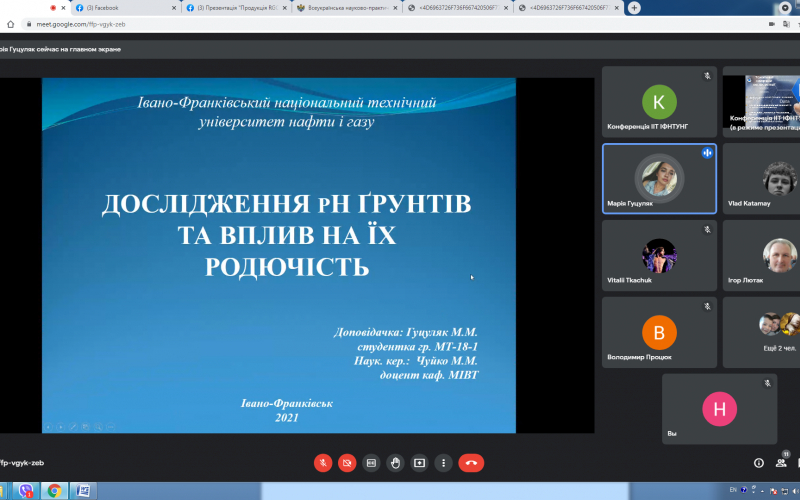
Task: Open the Viber taskbar icon
Action: (26, 491)
